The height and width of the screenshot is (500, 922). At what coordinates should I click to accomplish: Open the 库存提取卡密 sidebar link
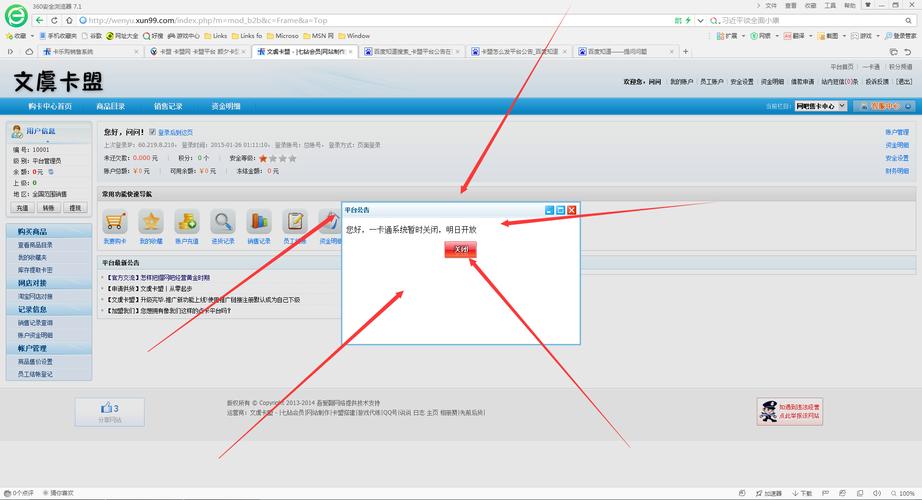click(x=35, y=270)
